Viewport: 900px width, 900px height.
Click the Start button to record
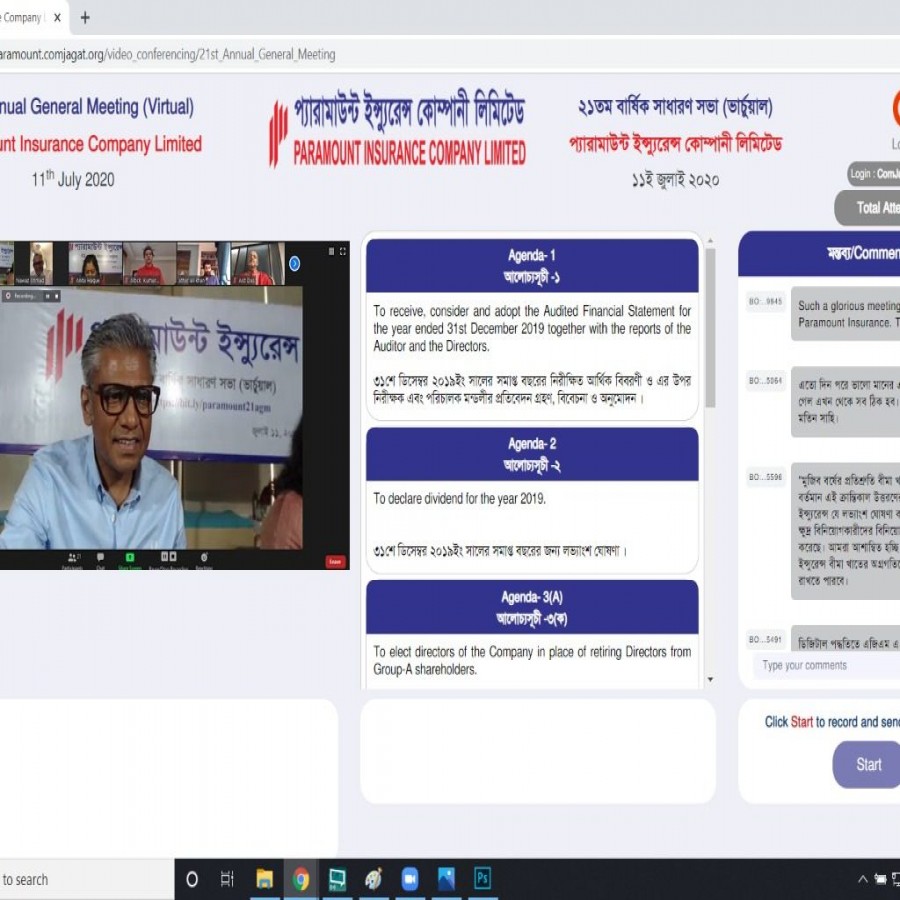(867, 765)
